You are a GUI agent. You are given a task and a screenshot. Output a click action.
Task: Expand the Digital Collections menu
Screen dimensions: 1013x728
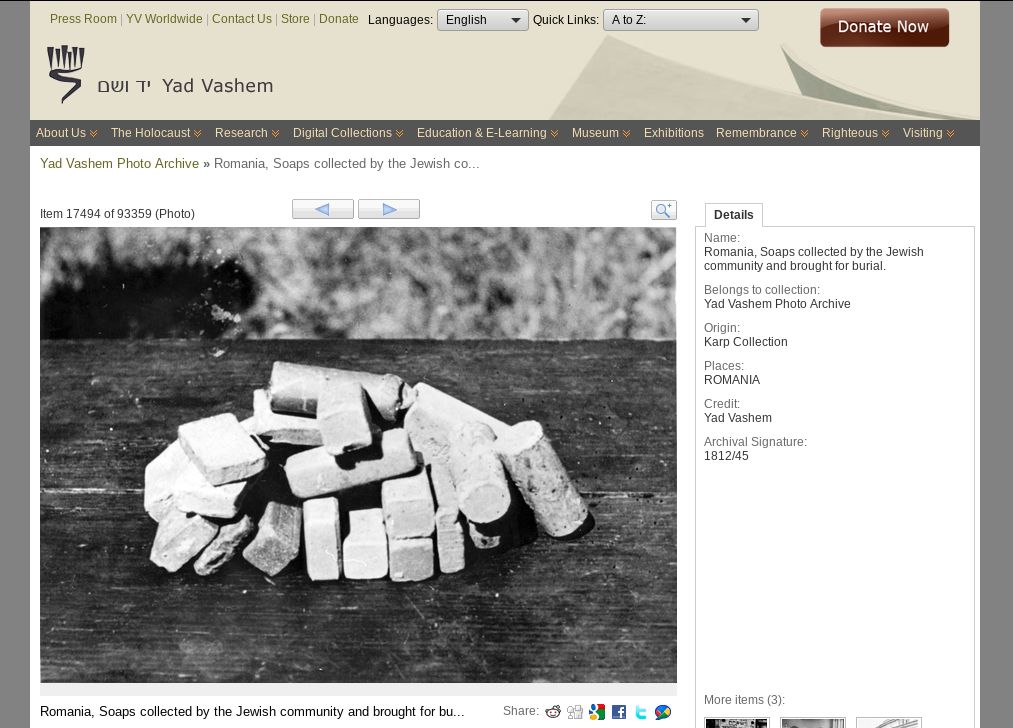(x=347, y=133)
